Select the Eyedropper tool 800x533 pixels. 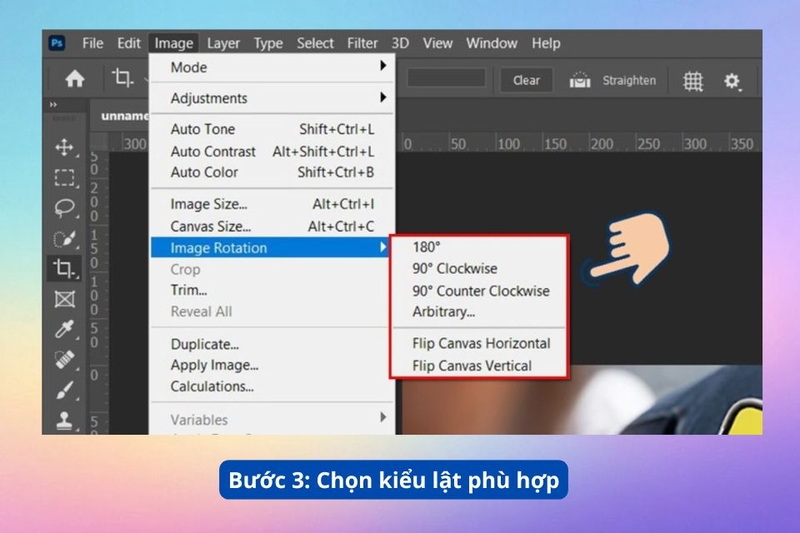click(x=65, y=329)
